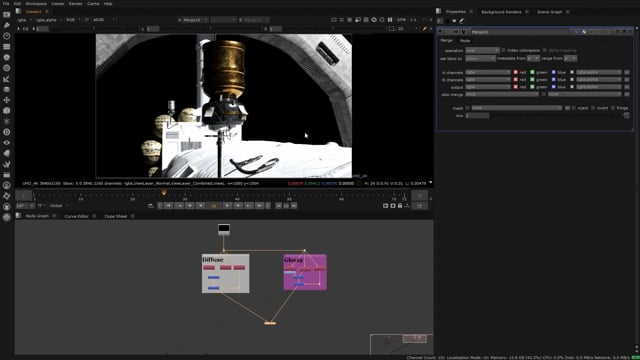Viewport: 640px width, 360px height.
Task: Open the 3D nodes cube icon
Action: click(7, 111)
